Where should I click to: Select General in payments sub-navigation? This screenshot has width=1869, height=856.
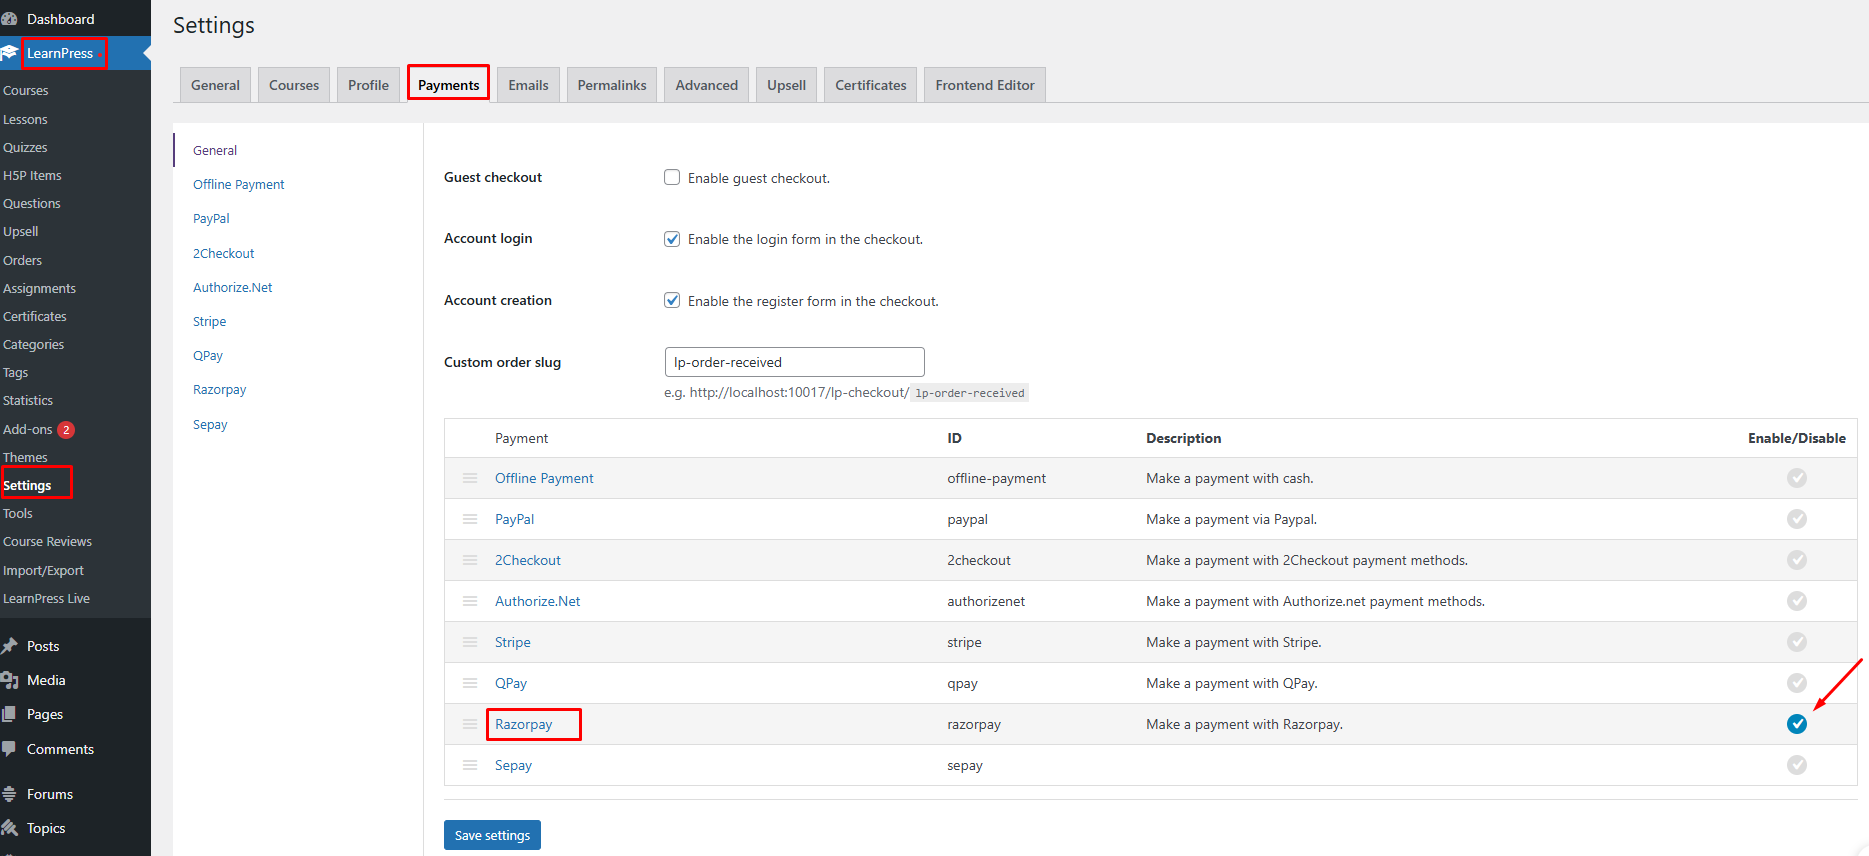pos(215,150)
